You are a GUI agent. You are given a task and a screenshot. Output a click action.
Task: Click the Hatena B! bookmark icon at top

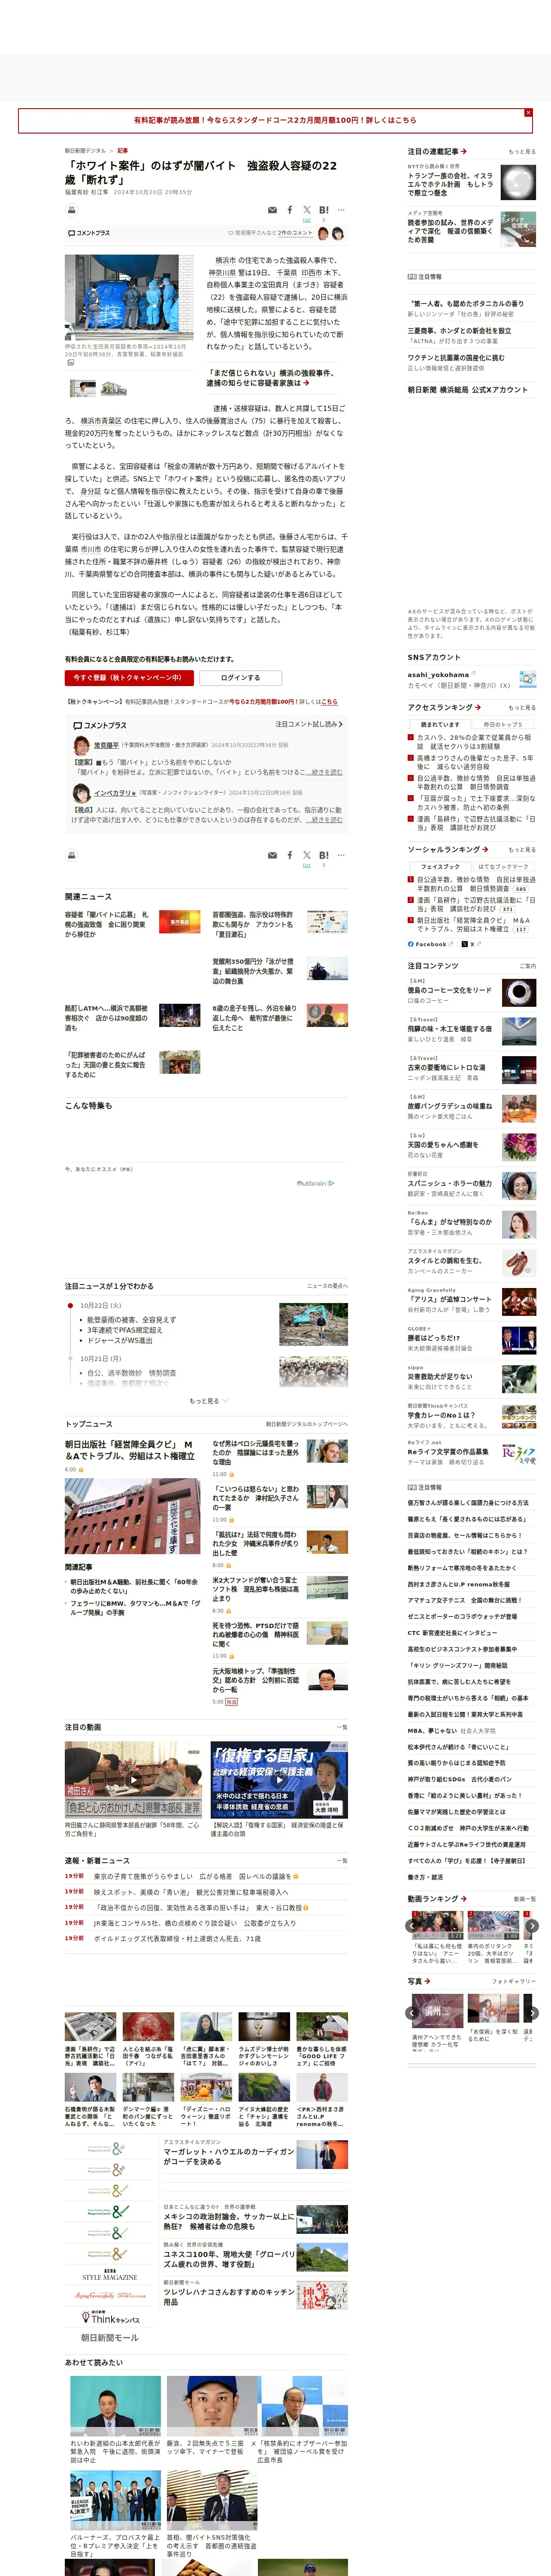(324, 210)
